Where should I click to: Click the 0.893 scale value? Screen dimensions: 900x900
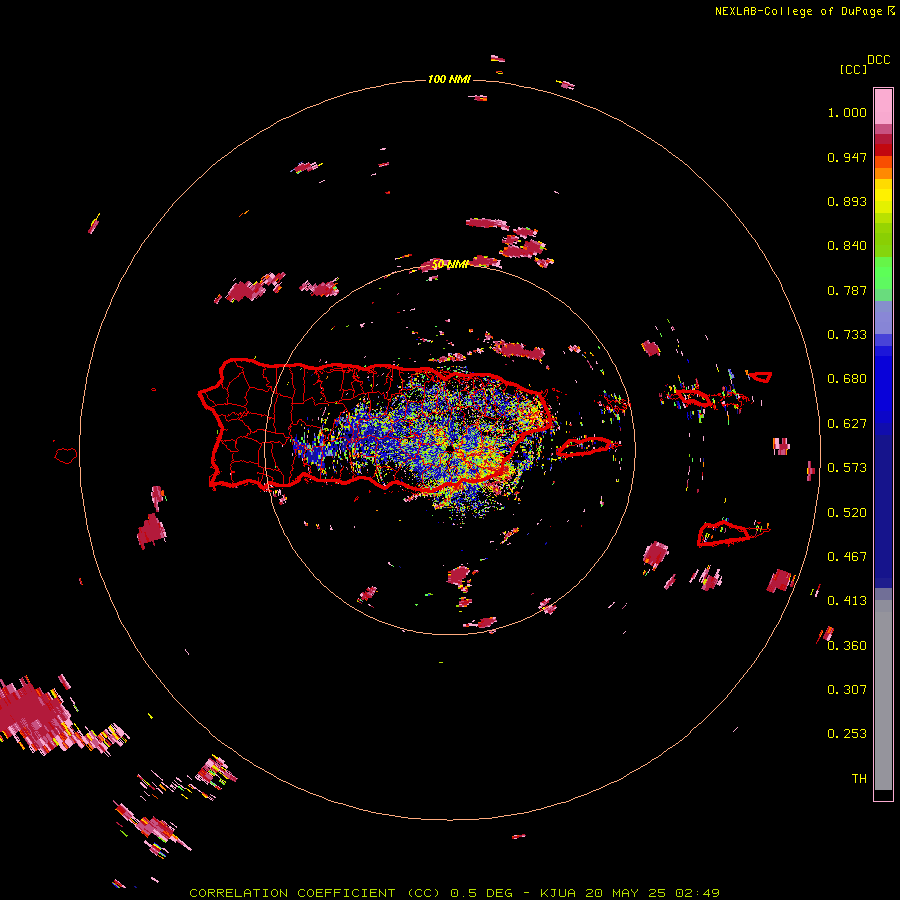coord(847,201)
